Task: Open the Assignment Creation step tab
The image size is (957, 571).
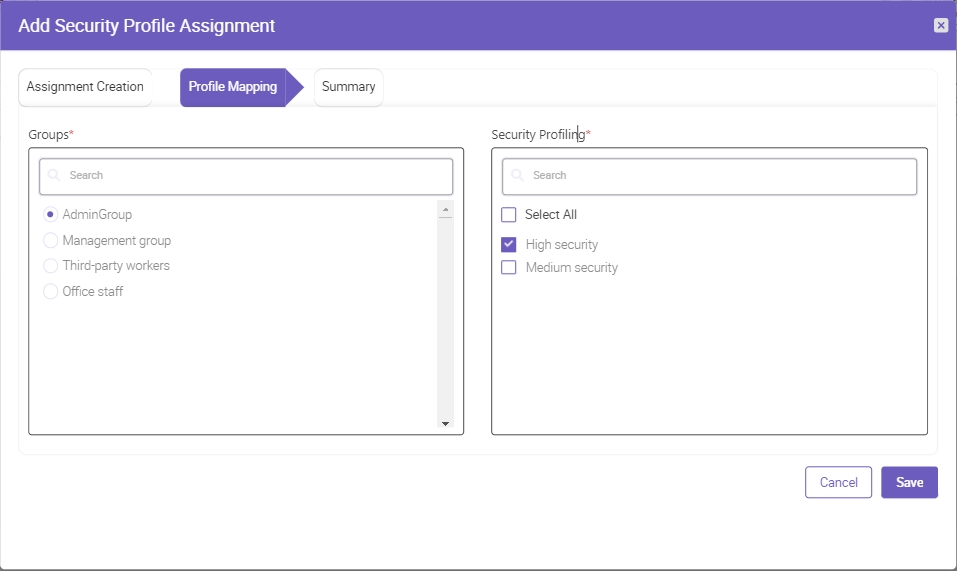Action: tap(85, 87)
